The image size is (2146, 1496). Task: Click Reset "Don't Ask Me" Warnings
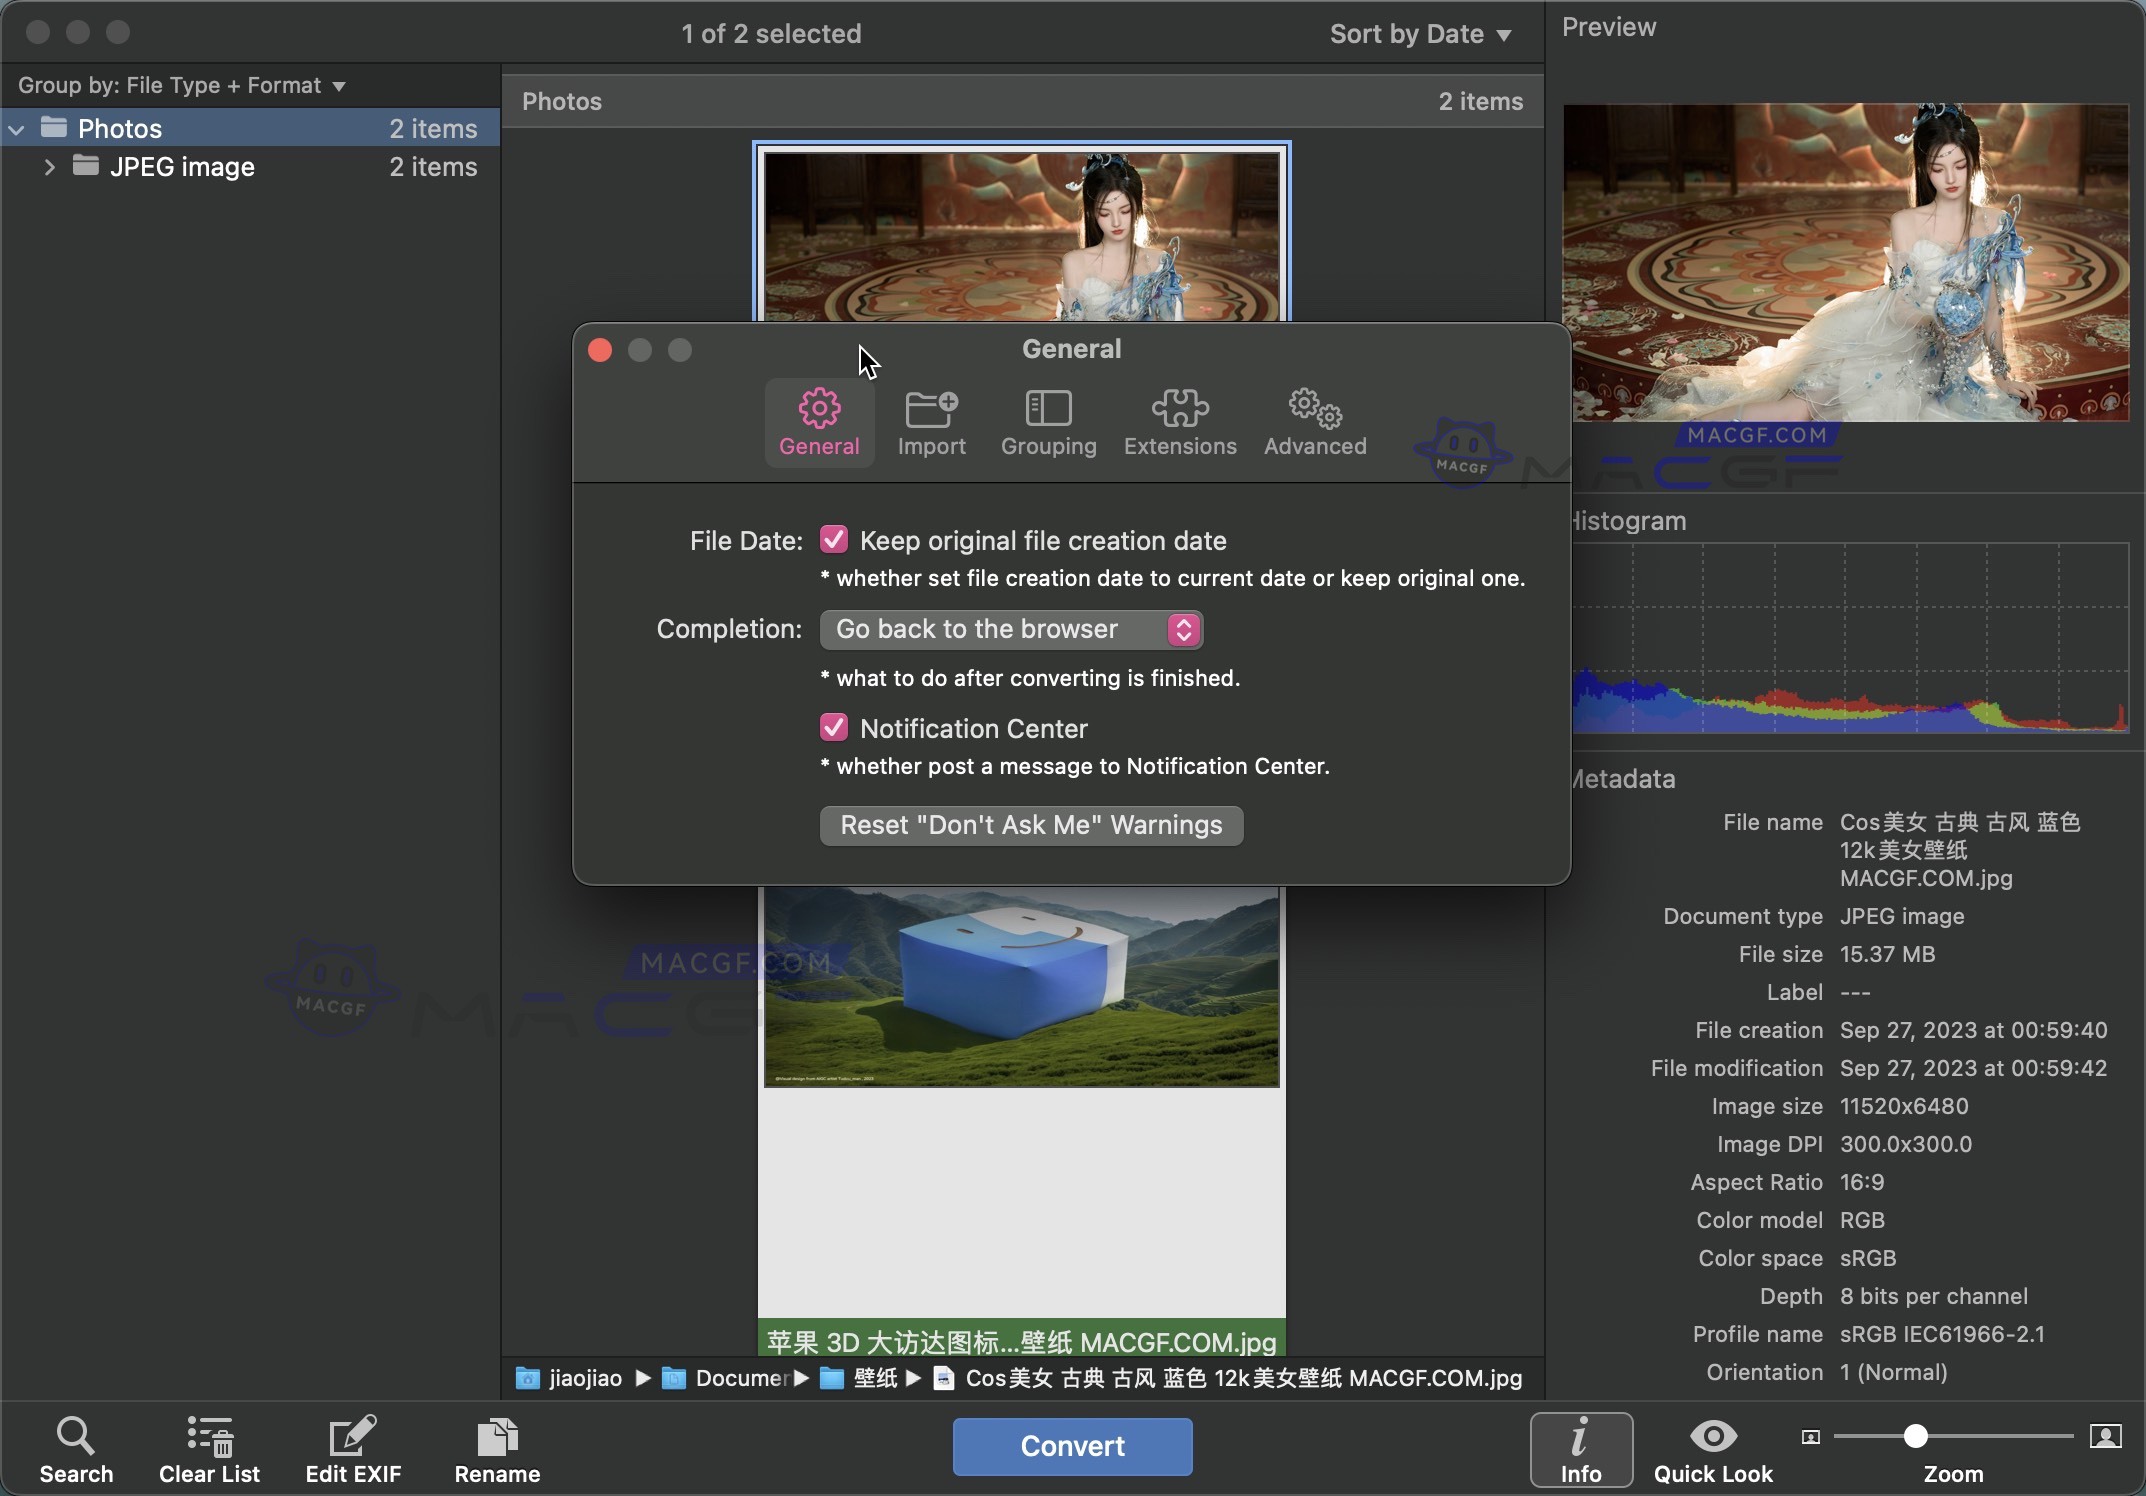click(x=1031, y=824)
